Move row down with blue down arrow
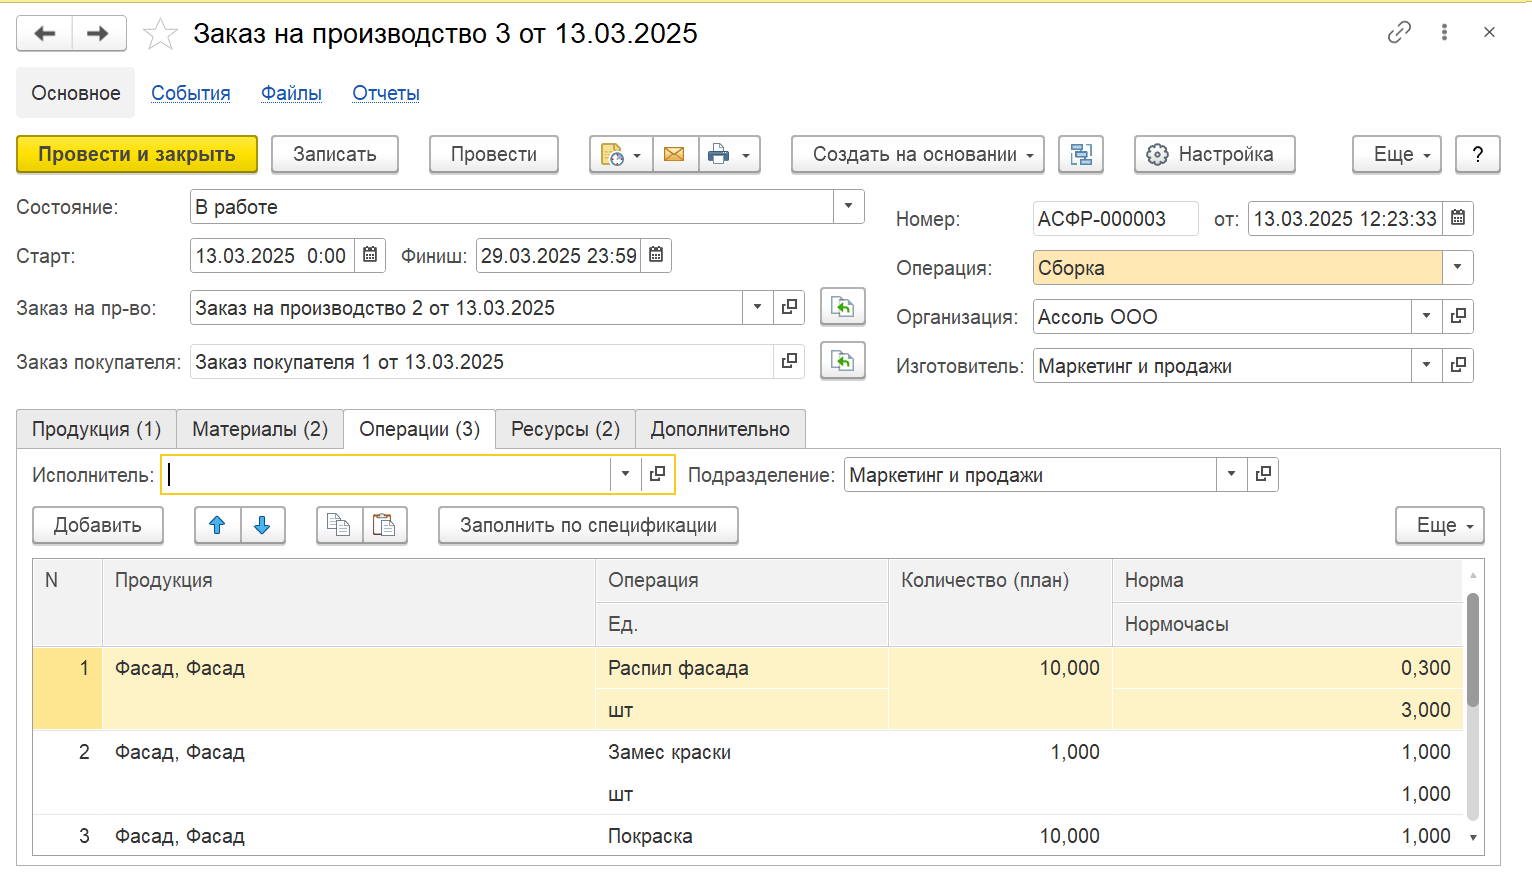The height and width of the screenshot is (880, 1532). [262, 525]
